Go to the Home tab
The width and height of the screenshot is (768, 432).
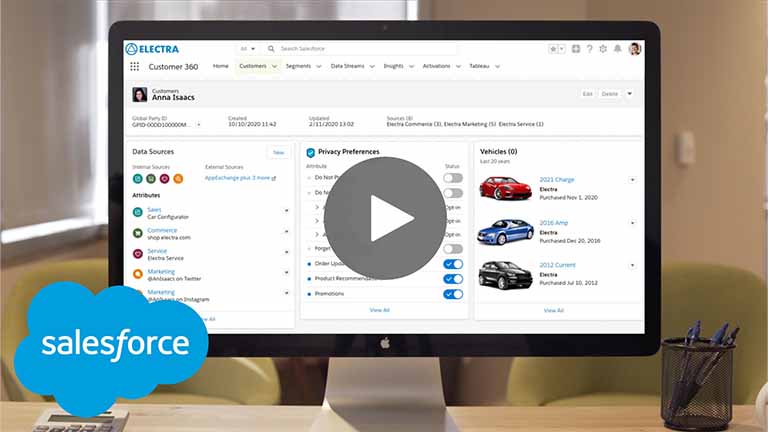220,66
